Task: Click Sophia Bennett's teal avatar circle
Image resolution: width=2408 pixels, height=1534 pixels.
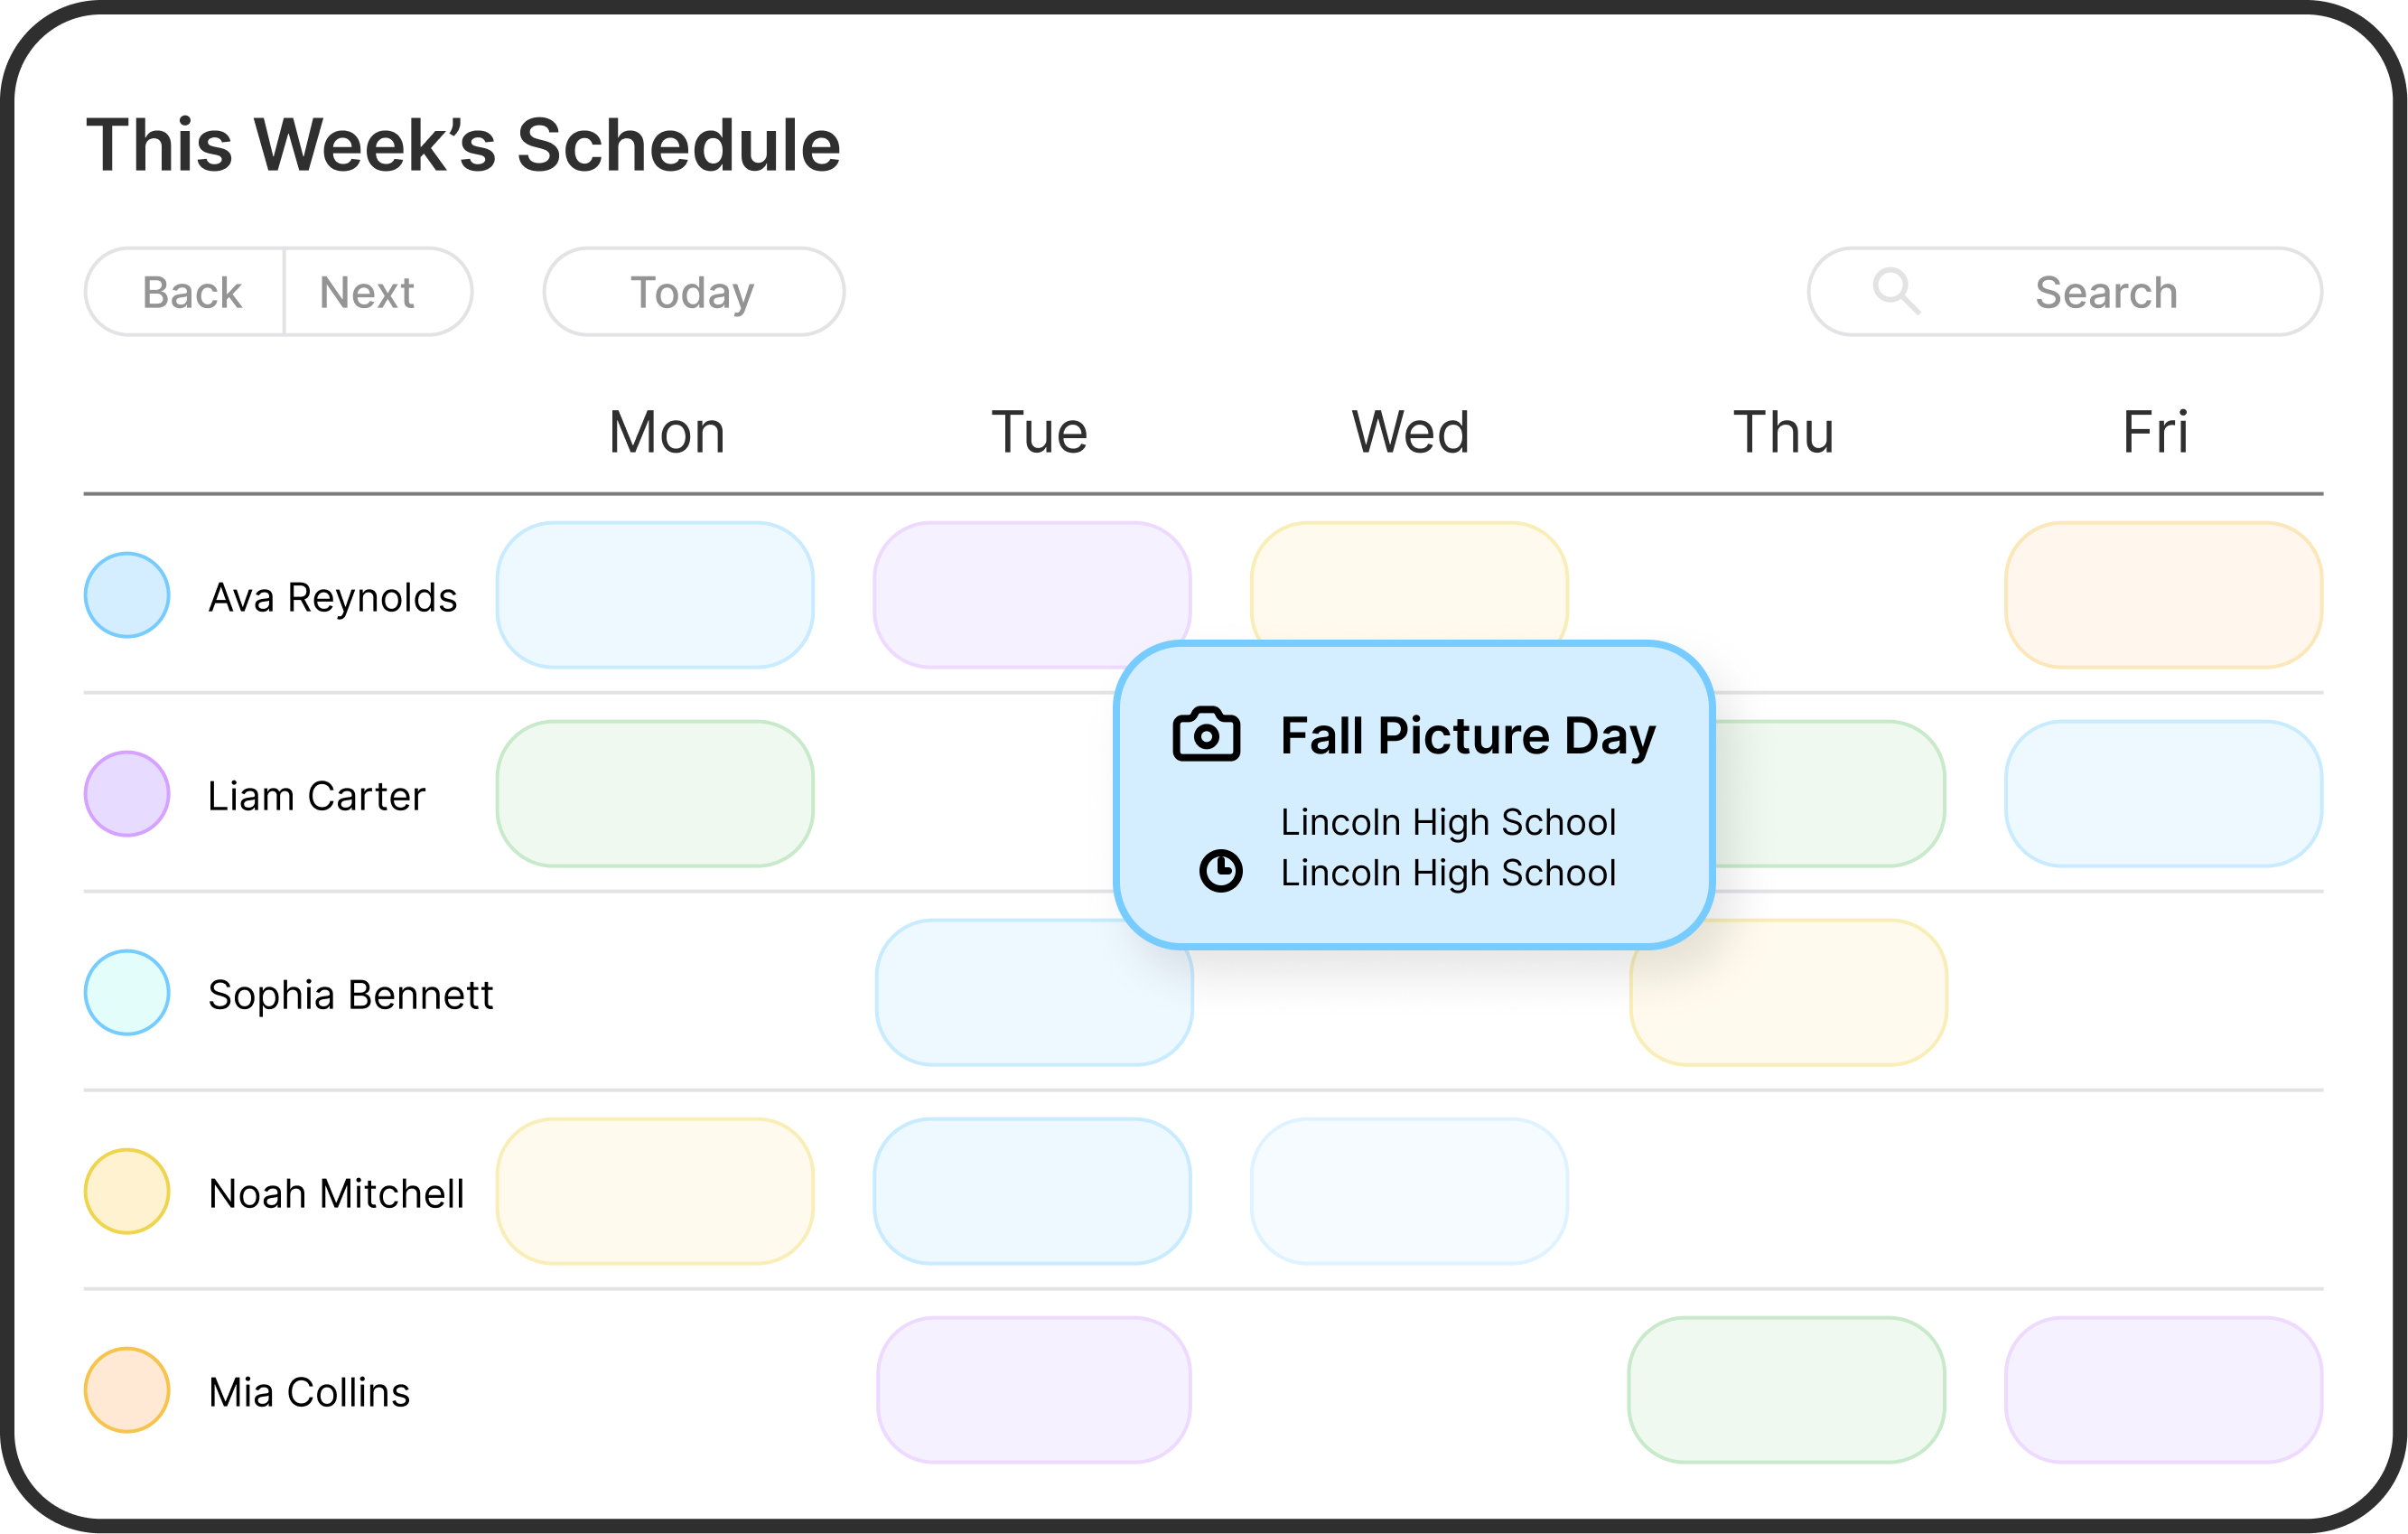Action: (x=127, y=993)
